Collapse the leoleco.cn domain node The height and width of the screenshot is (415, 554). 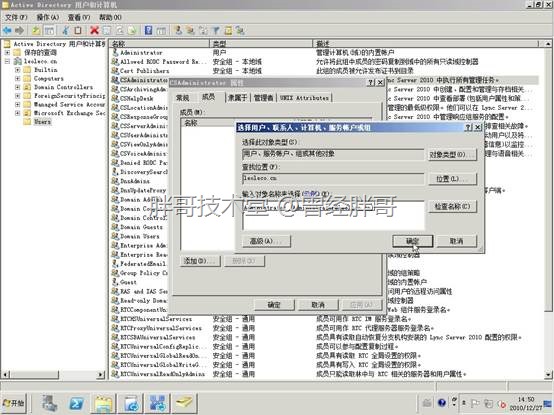click(7, 61)
